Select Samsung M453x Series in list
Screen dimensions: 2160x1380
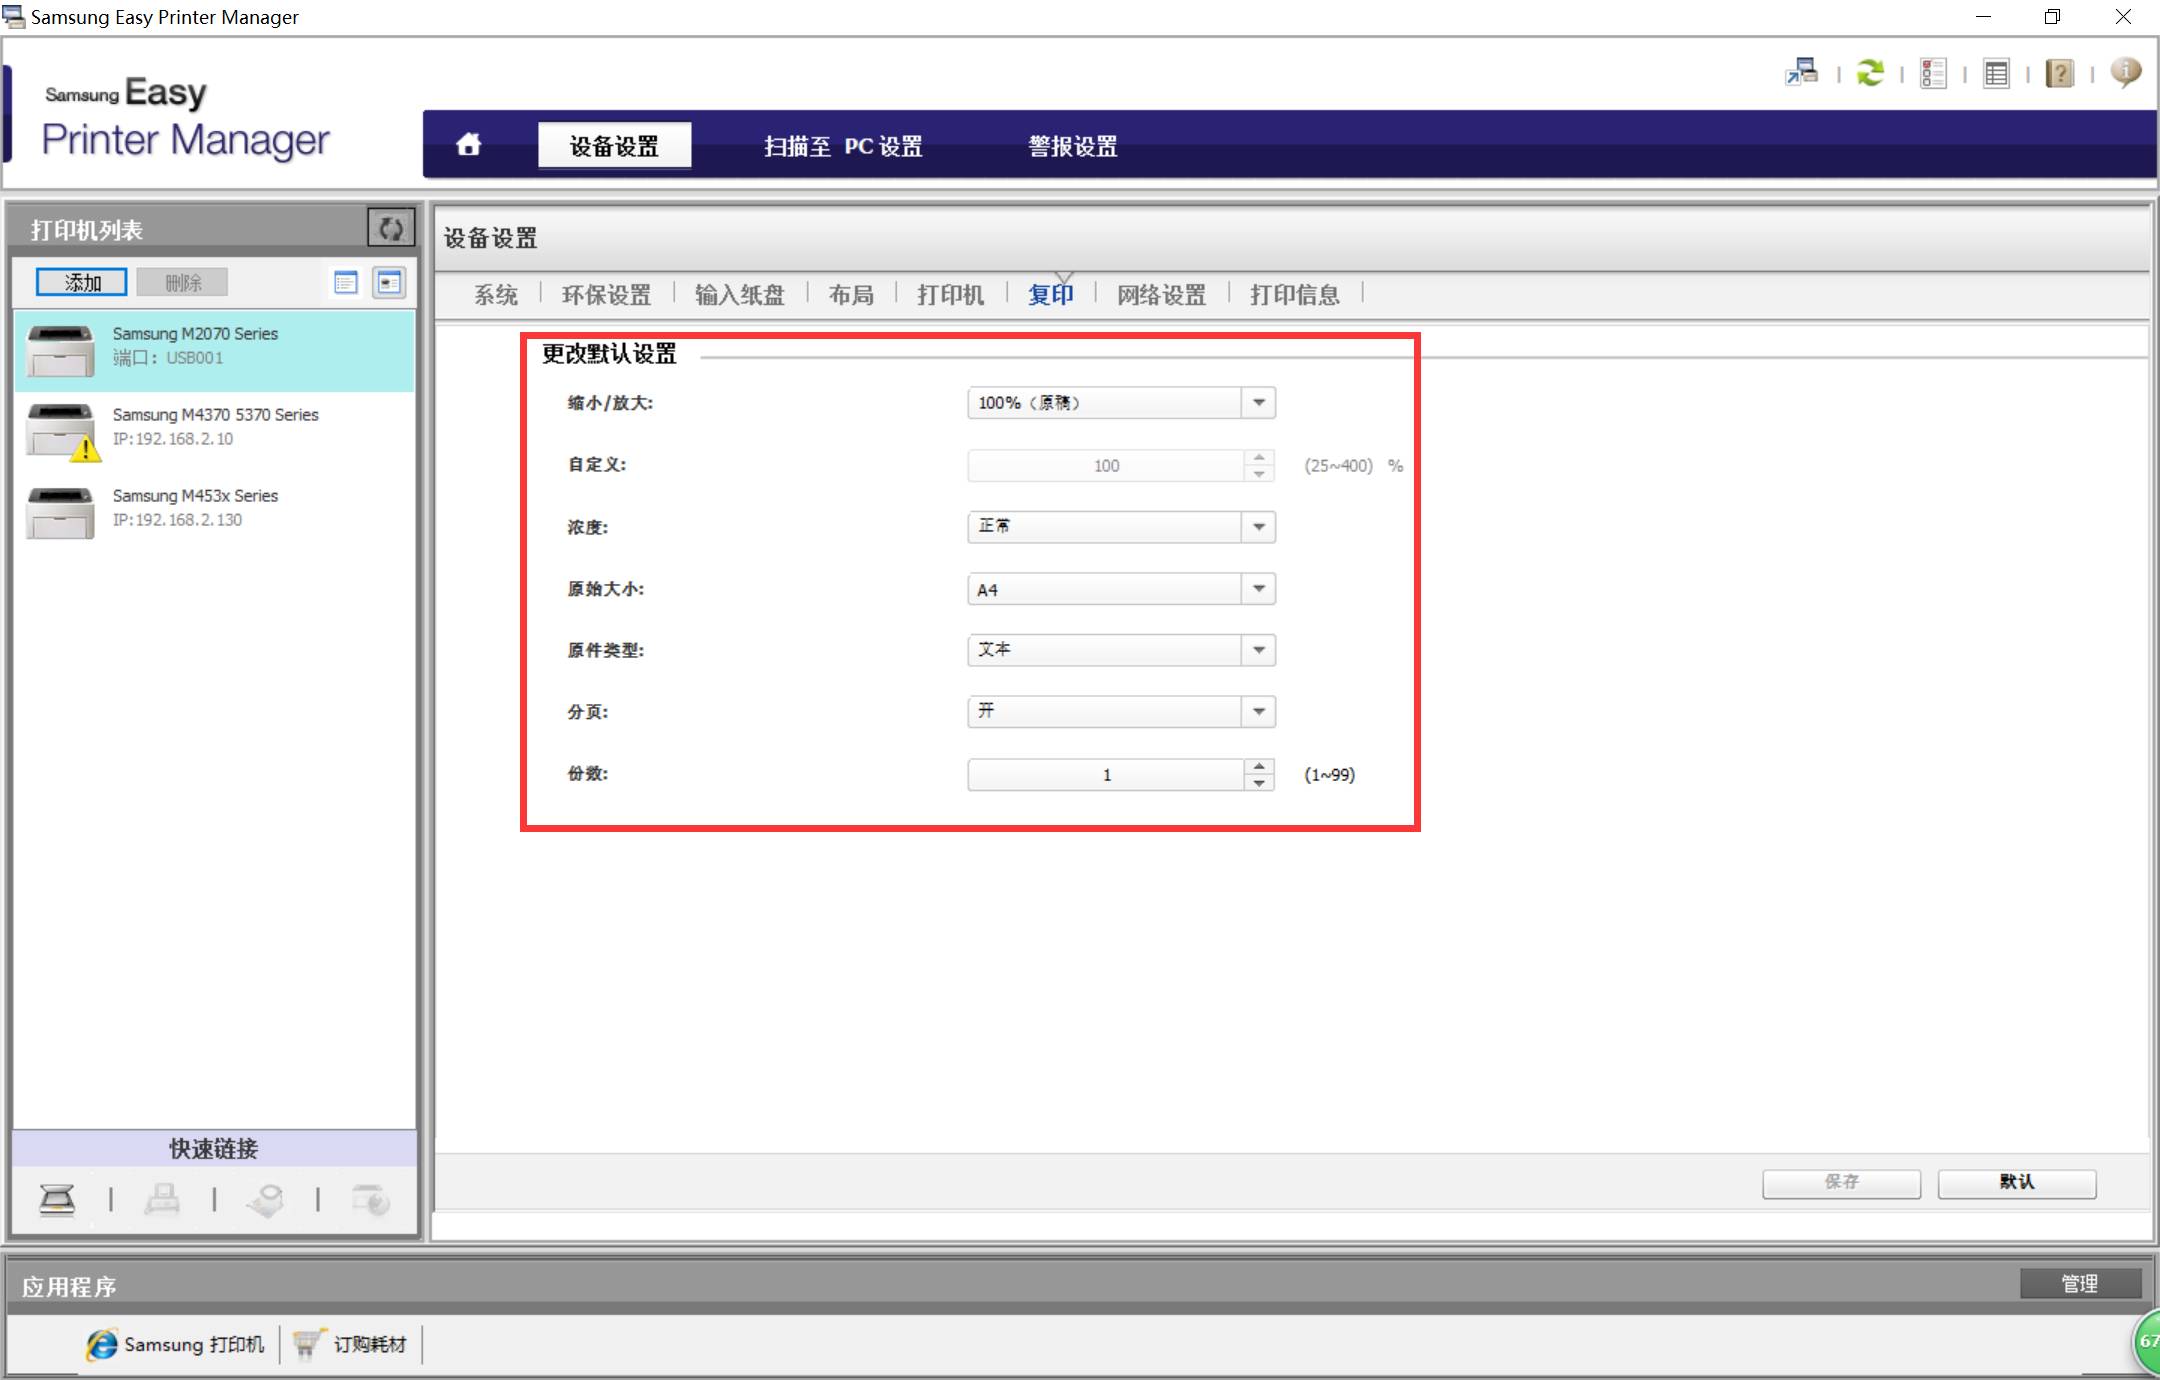coord(214,512)
